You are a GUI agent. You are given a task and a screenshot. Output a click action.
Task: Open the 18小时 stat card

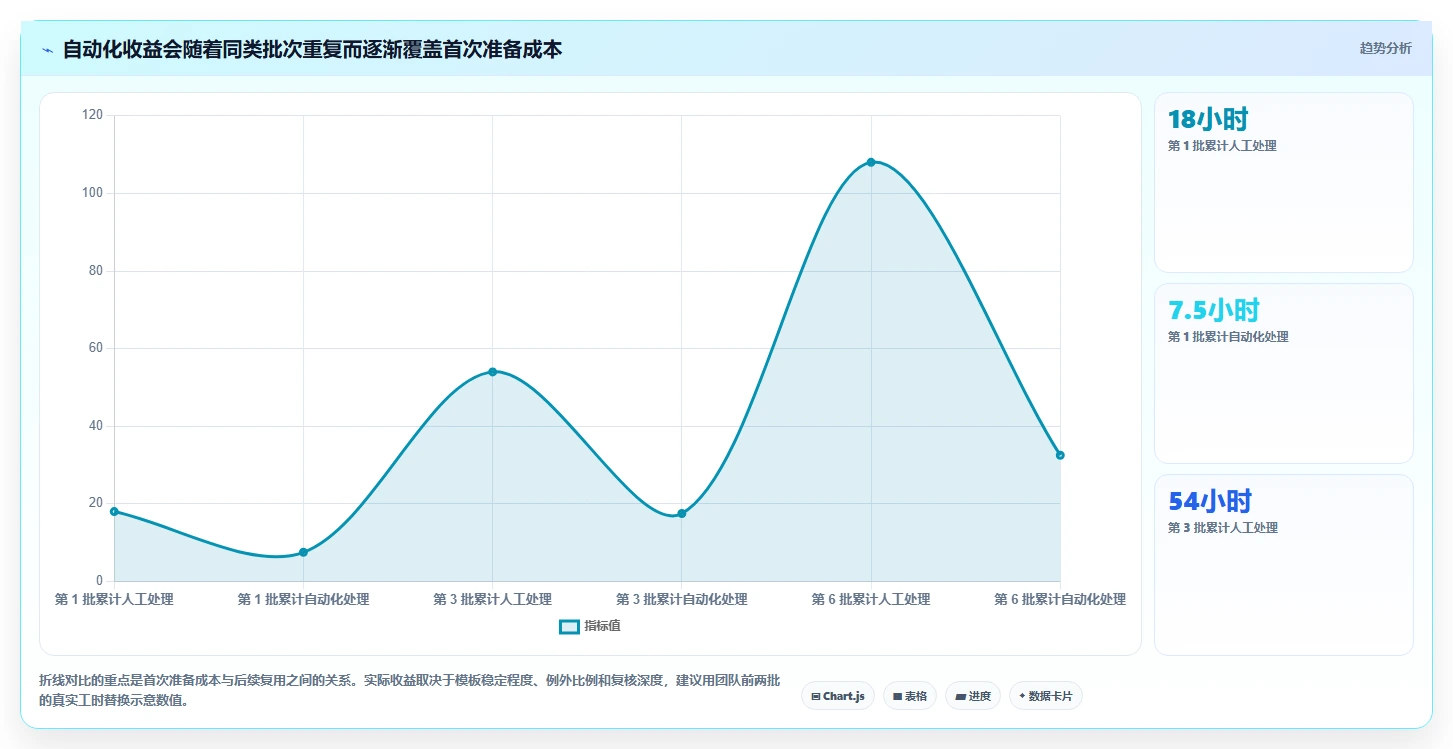pos(1284,182)
